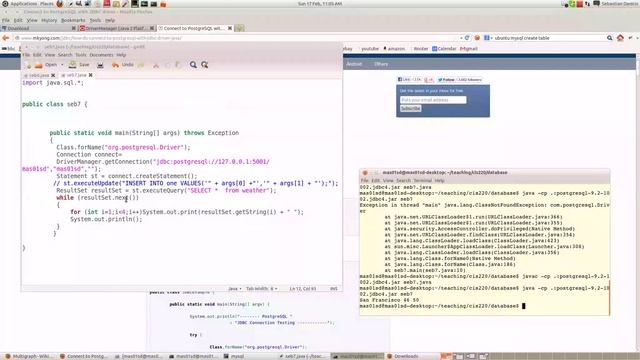
Task: Expand the Open recent files dropdown arrow
Action: coord(62,65)
